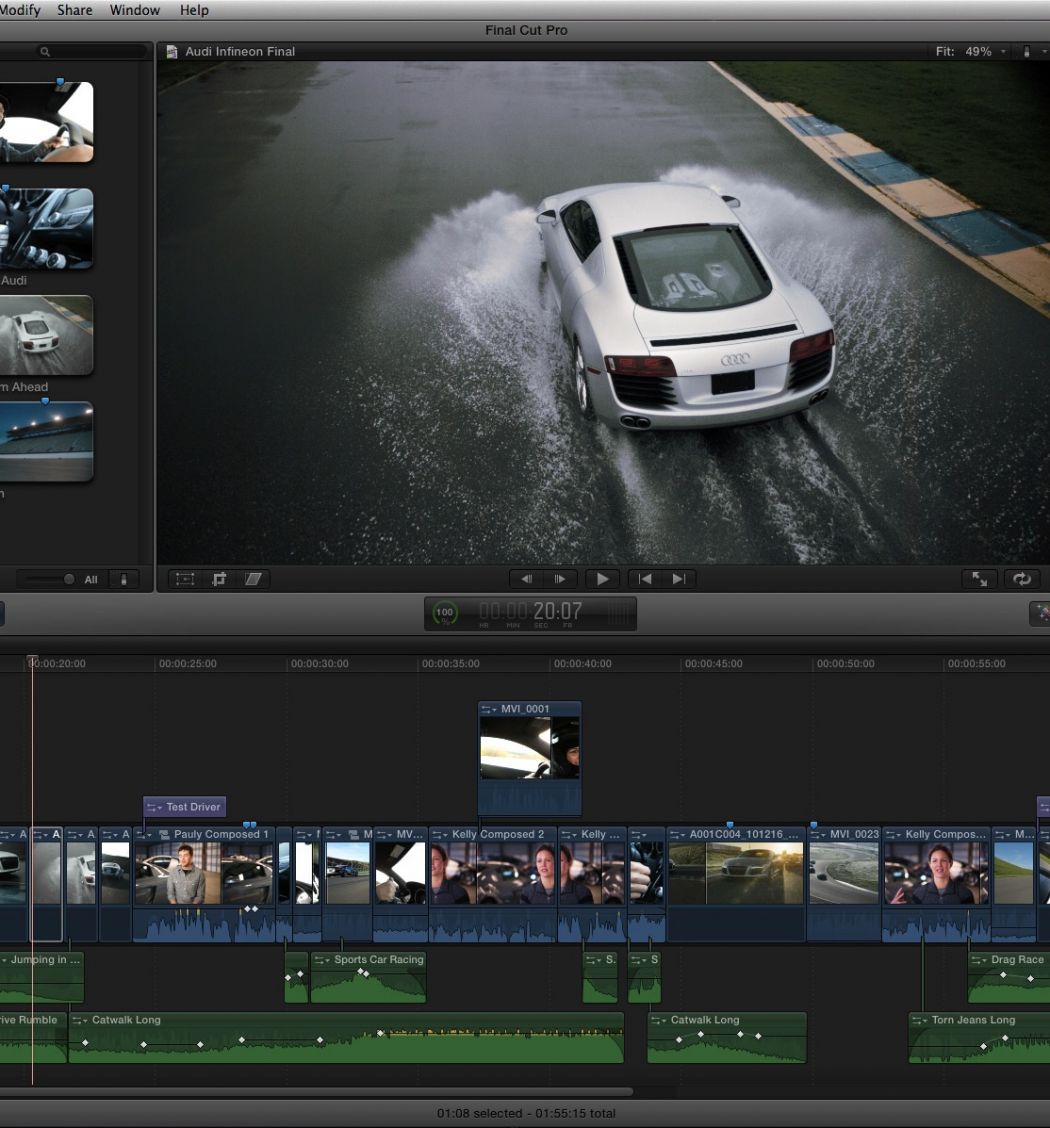The width and height of the screenshot is (1050, 1128).
Task: Select the Distort tool below the viewer
Action: (x=253, y=579)
